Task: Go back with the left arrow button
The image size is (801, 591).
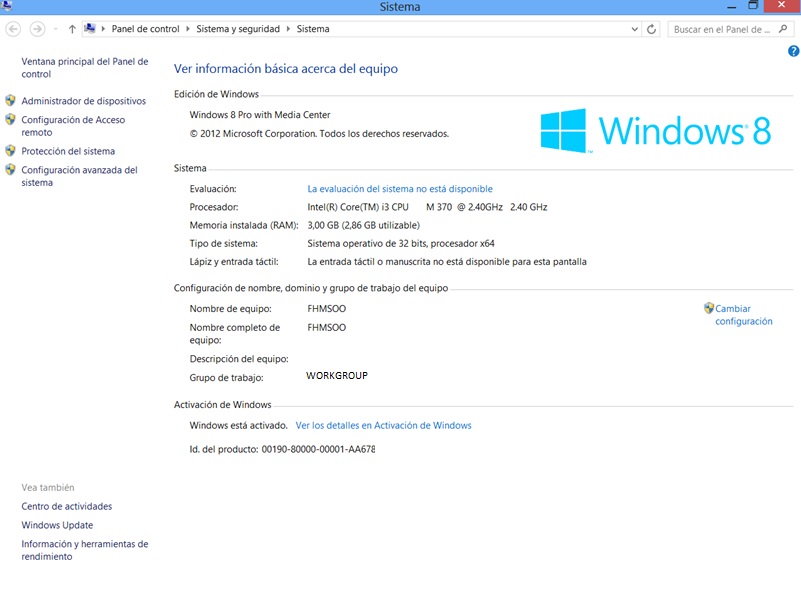Action: (13, 29)
